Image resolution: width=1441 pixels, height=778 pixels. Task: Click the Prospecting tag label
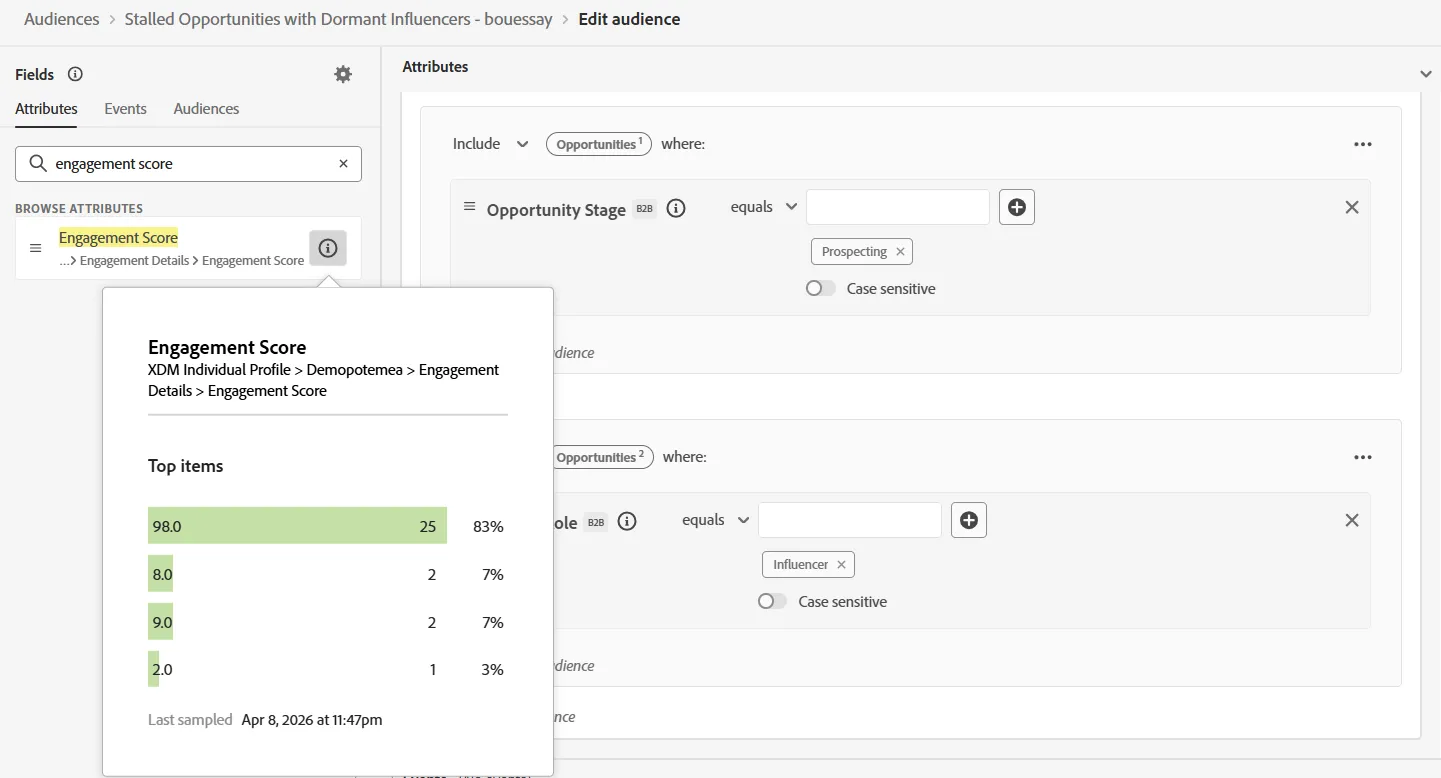coord(854,252)
